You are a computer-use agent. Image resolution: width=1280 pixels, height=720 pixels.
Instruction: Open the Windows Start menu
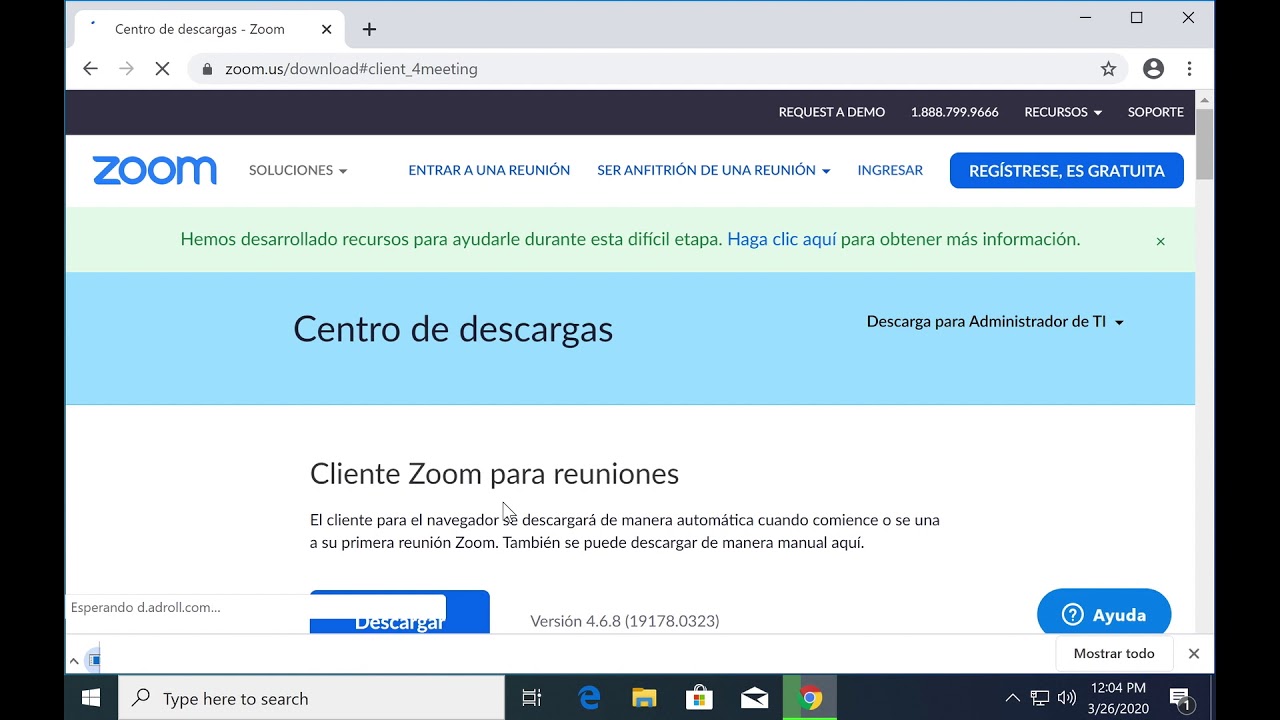(x=91, y=698)
